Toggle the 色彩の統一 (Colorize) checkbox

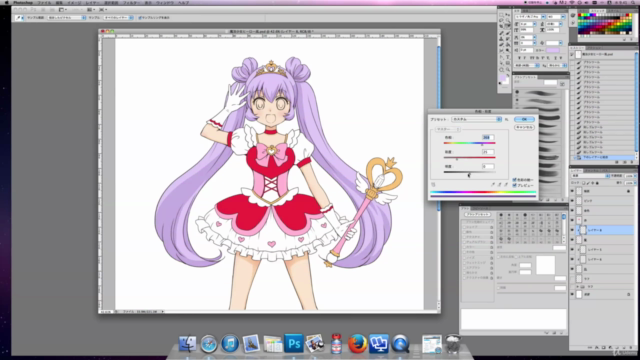pyautogui.click(x=514, y=180)
